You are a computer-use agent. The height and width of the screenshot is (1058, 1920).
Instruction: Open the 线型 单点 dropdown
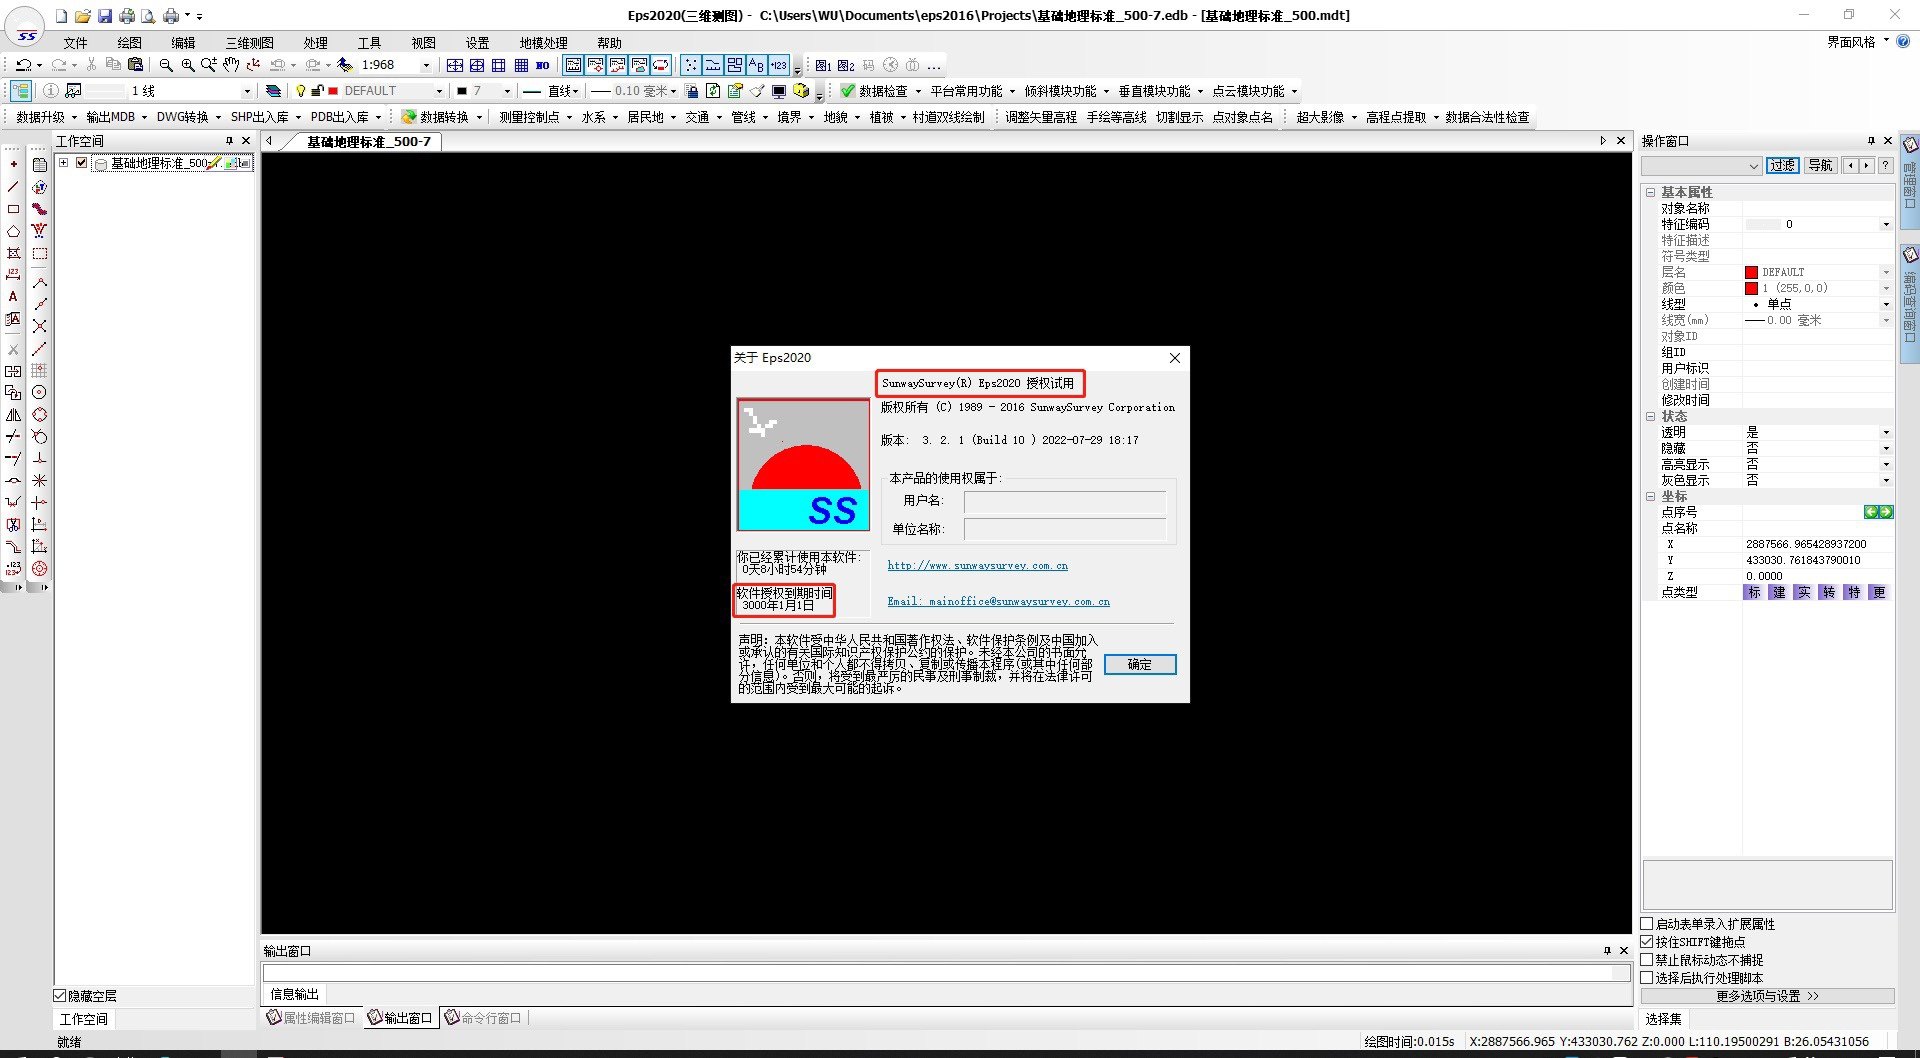click(1886, 304)
